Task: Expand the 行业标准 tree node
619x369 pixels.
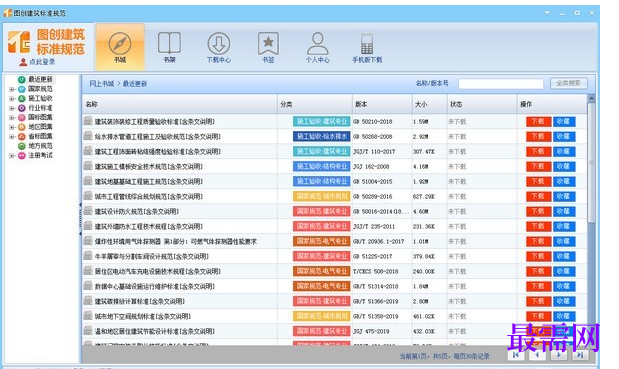Action: [x=12, y=108]
